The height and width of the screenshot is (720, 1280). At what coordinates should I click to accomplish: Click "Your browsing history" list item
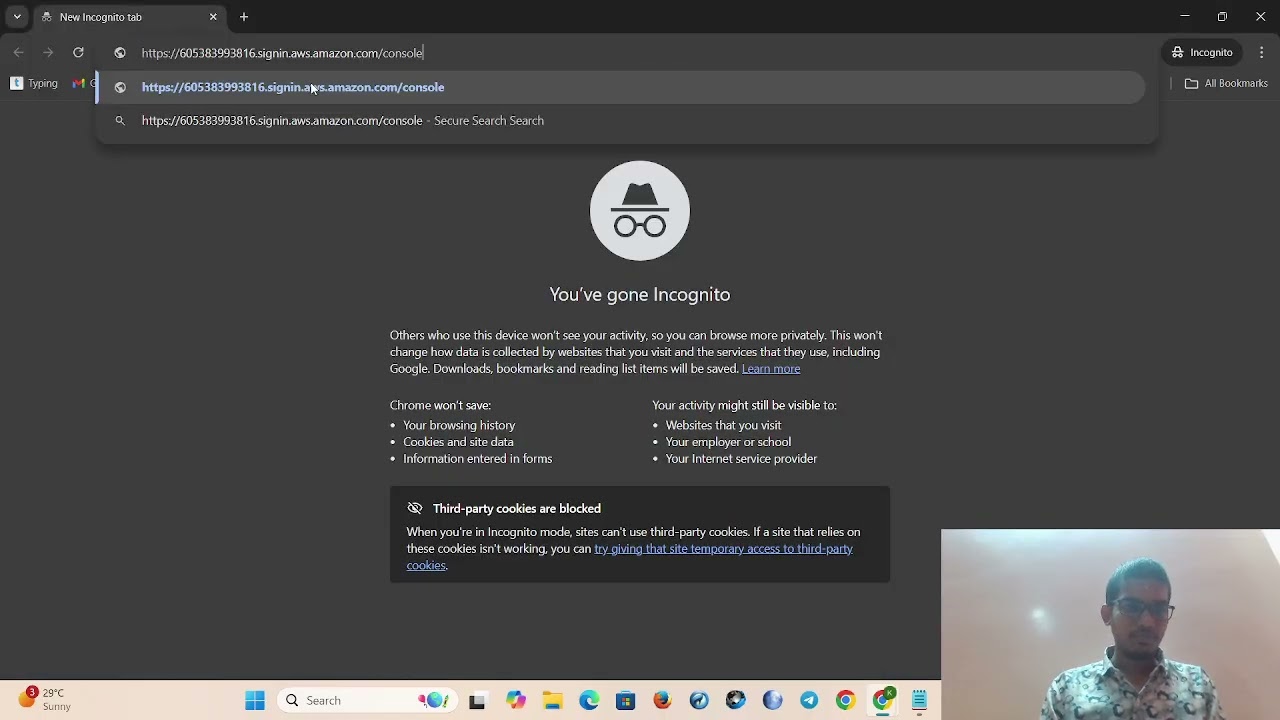click(x=459, y=425)
